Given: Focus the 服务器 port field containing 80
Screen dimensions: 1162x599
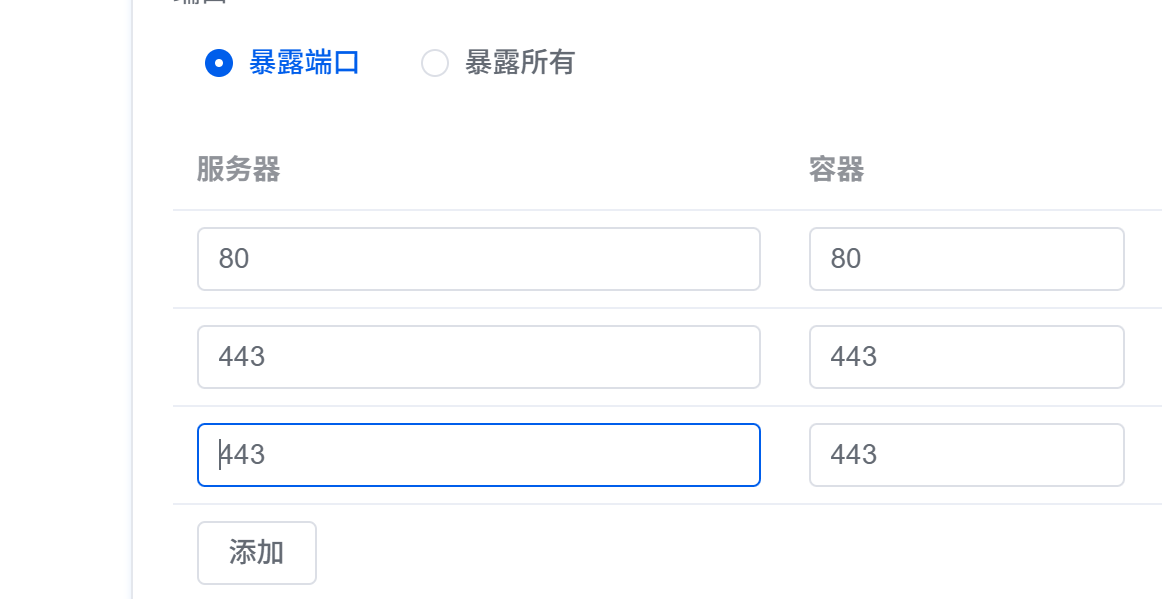Looking at the screenshot, I should 478,259.
